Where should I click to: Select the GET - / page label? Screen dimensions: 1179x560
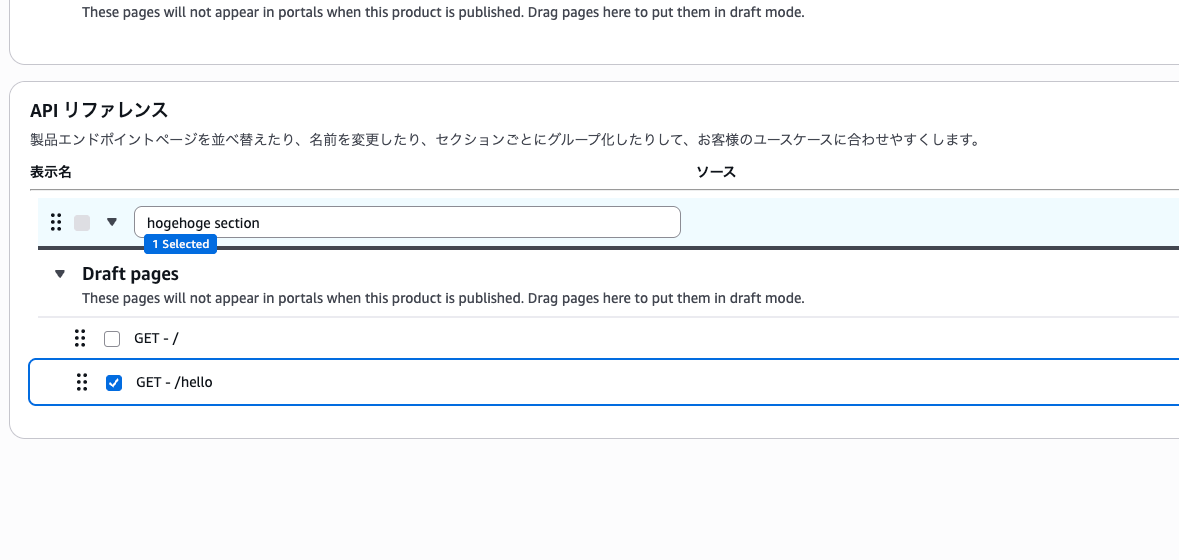coord(156,339)
